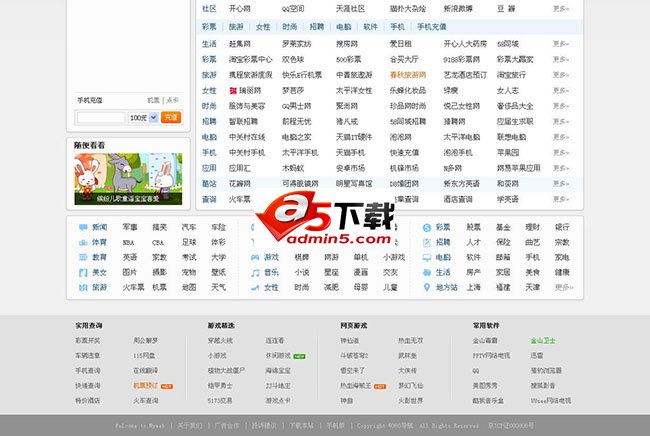
Task: Click the 体育 sports category icon
Action: pyautogui.click(x=83, y=242)
